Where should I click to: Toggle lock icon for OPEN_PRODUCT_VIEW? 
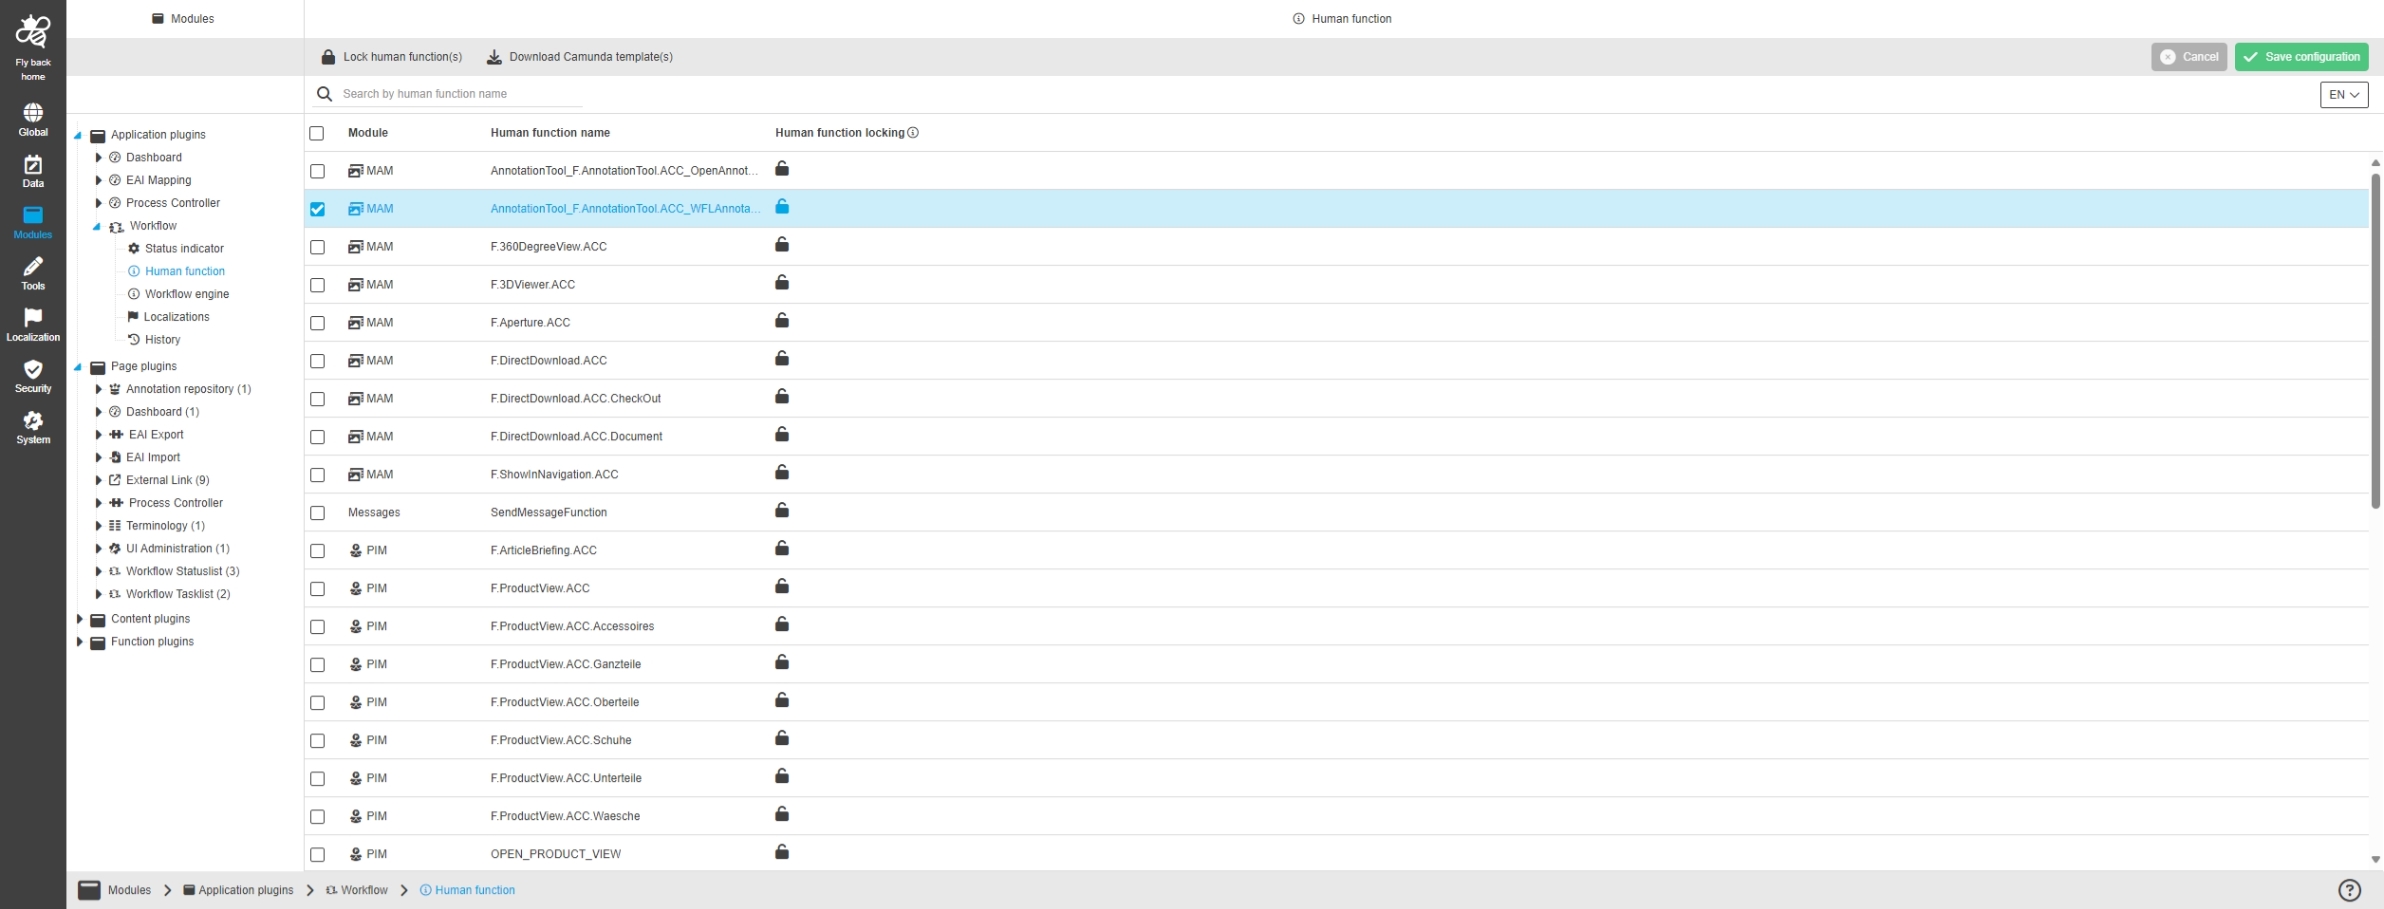point(782,853)
